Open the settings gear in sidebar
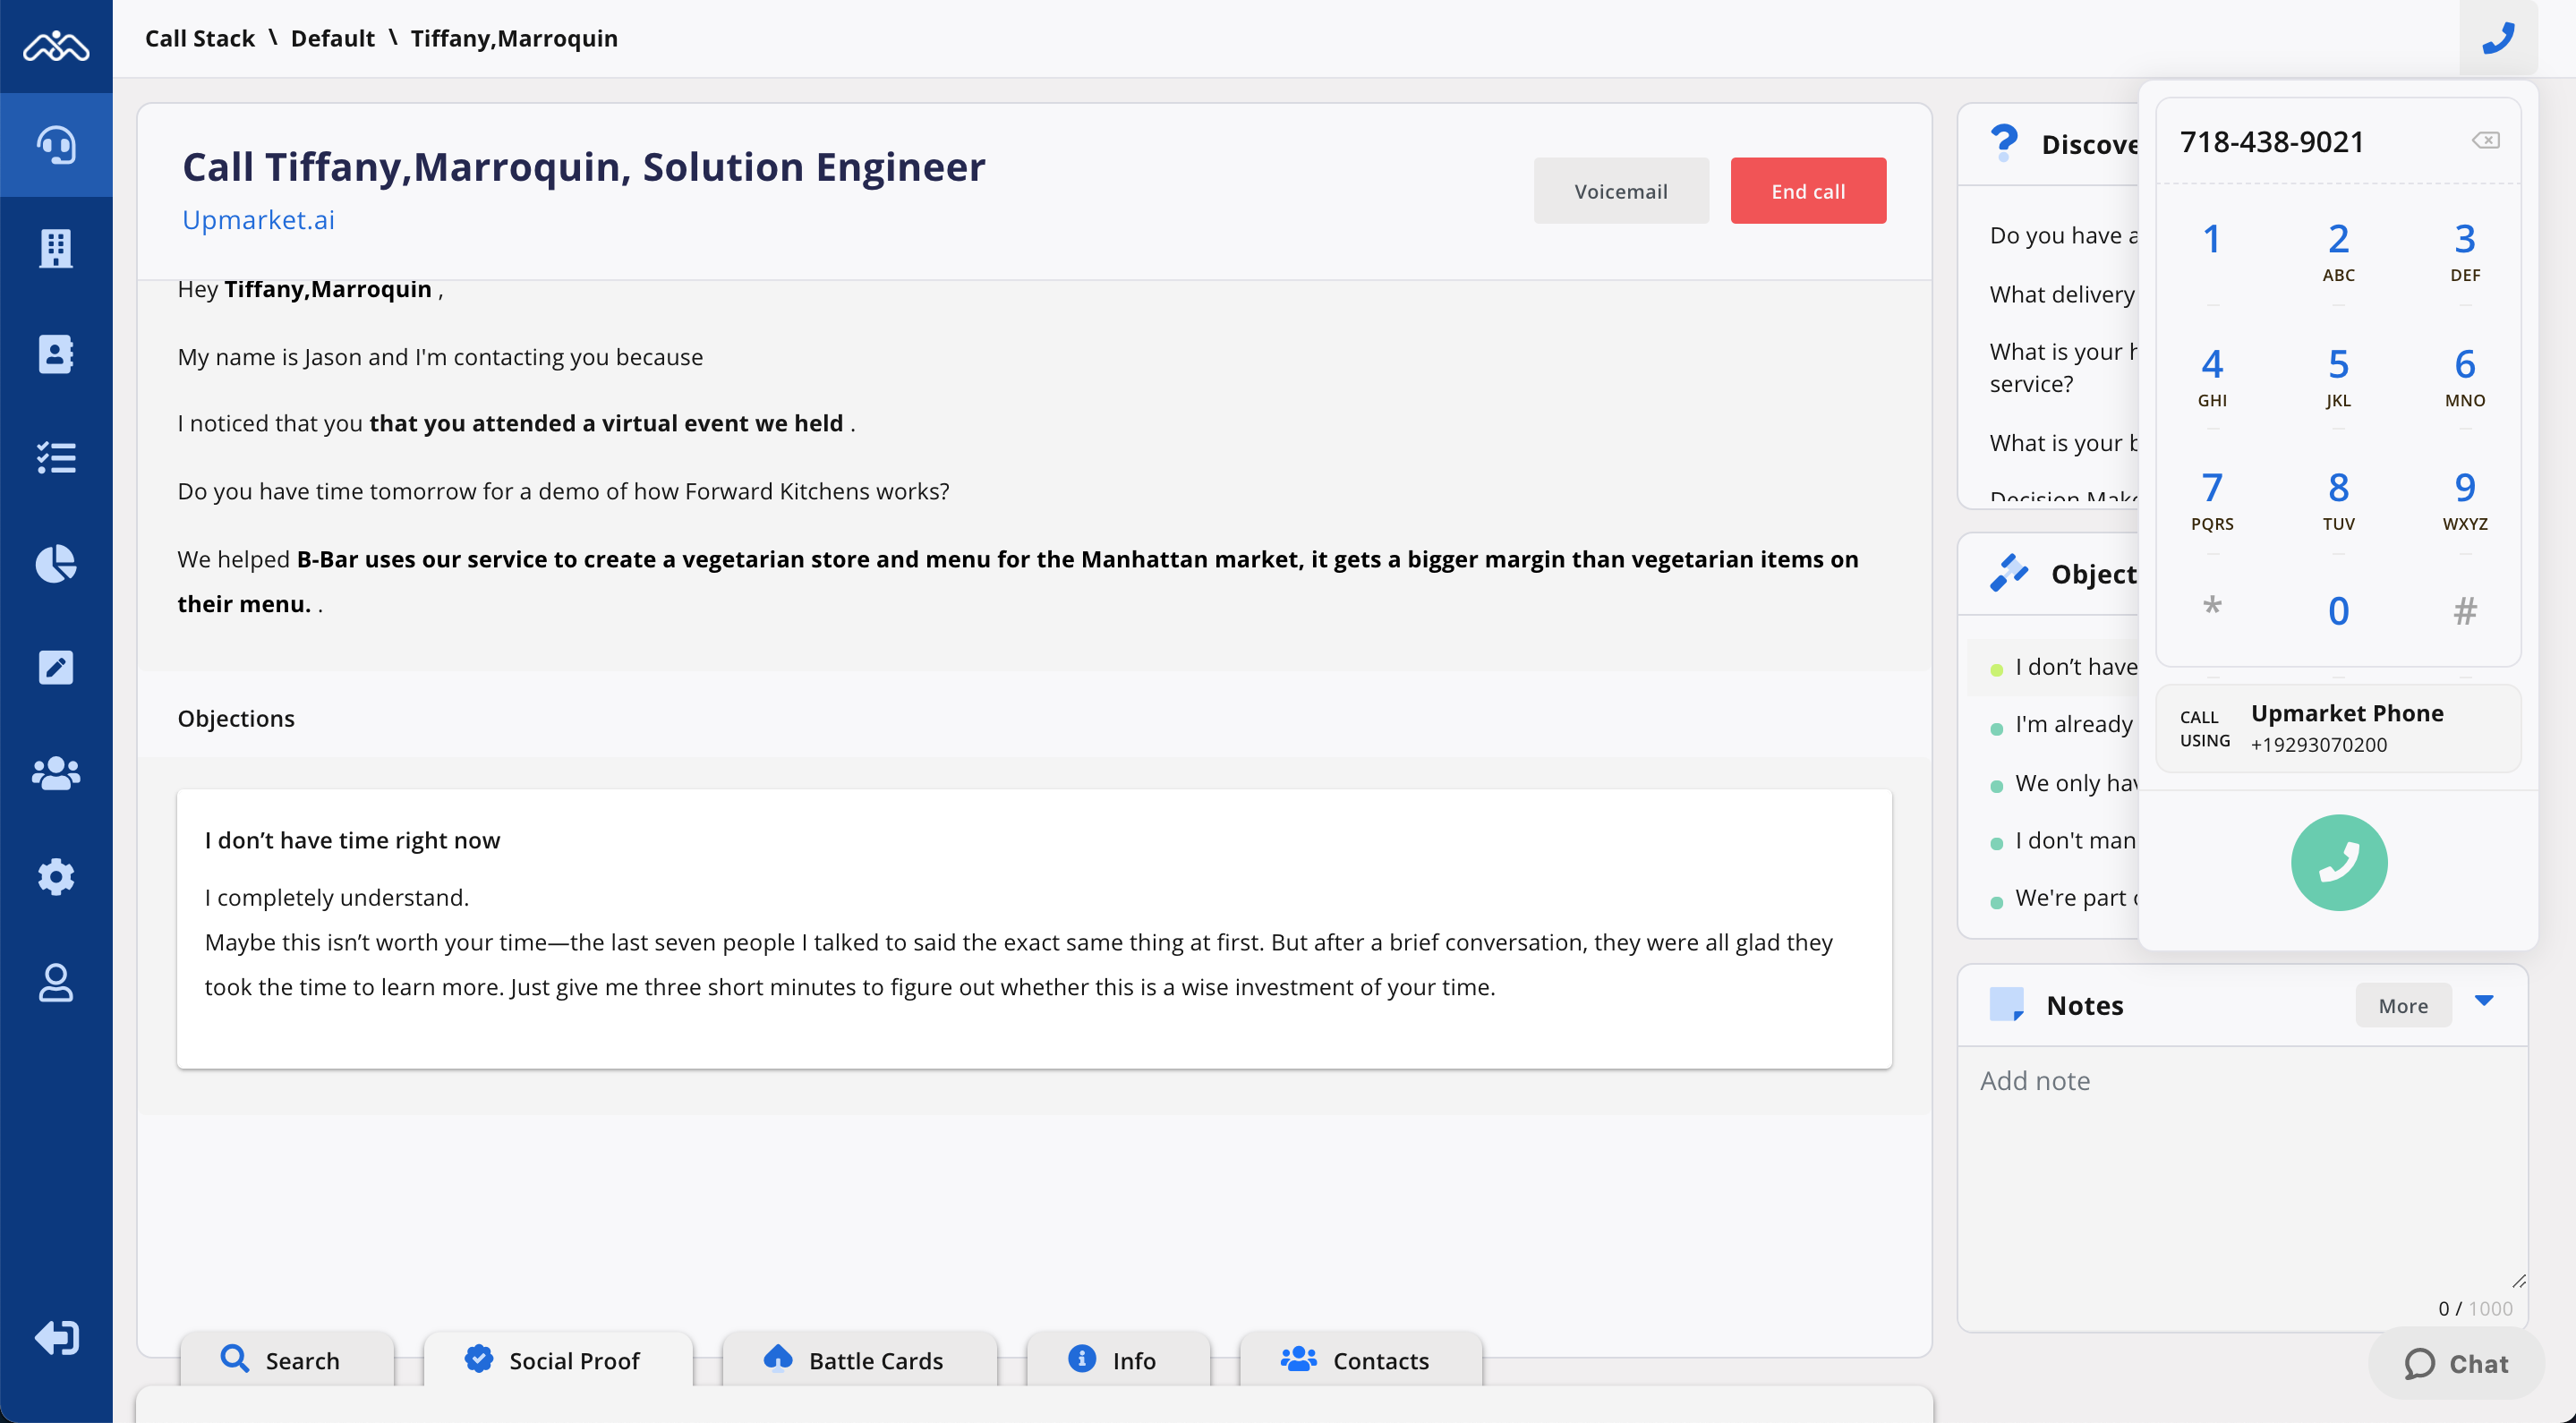 click(56, 877)
